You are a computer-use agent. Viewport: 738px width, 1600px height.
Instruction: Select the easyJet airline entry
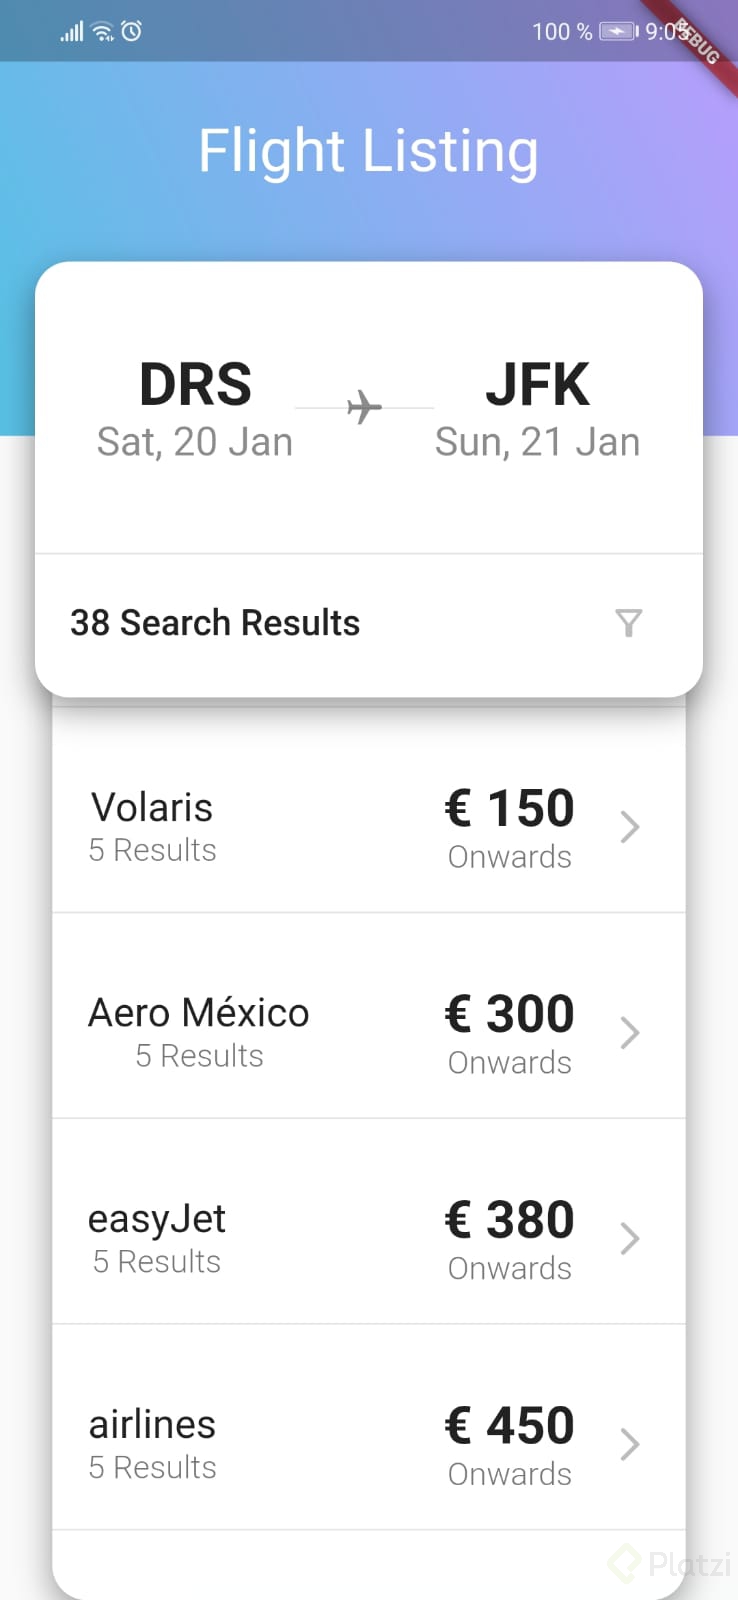(x=369, y=1222)
